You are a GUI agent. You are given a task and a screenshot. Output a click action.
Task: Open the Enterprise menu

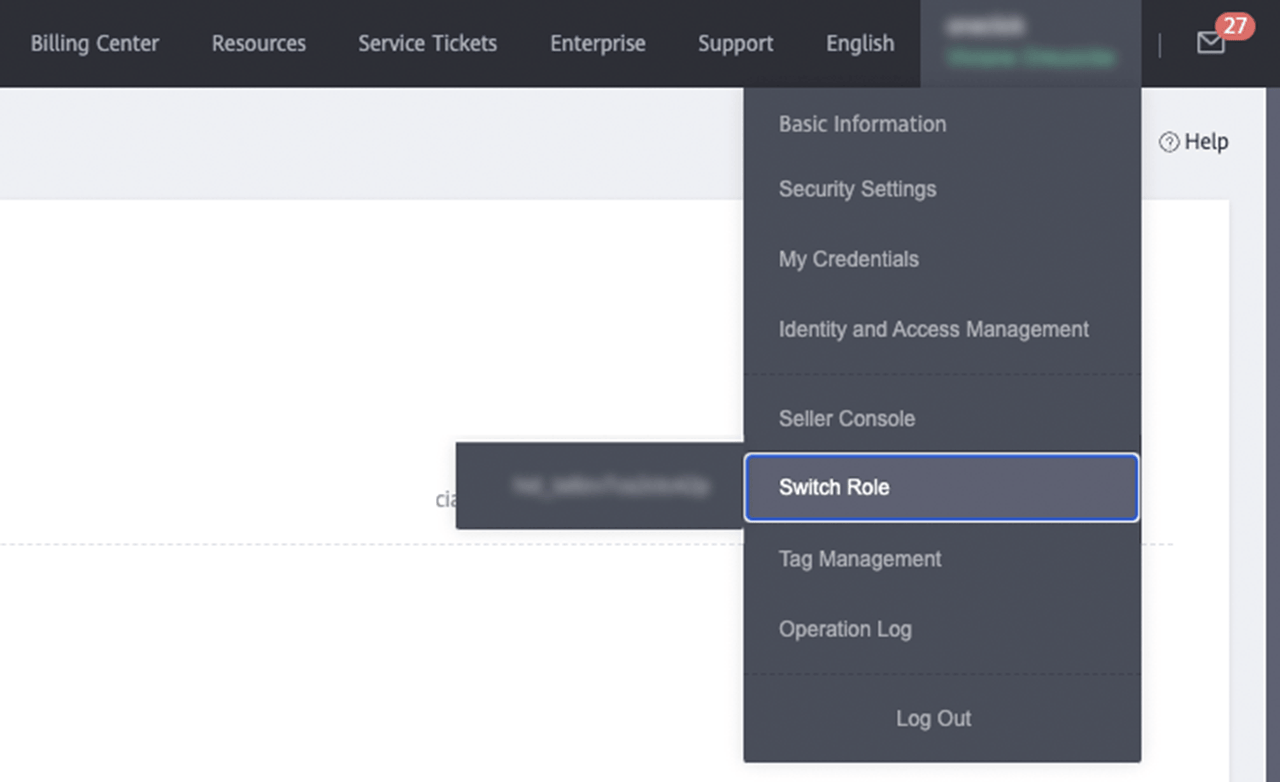click(x=597, y=44)
